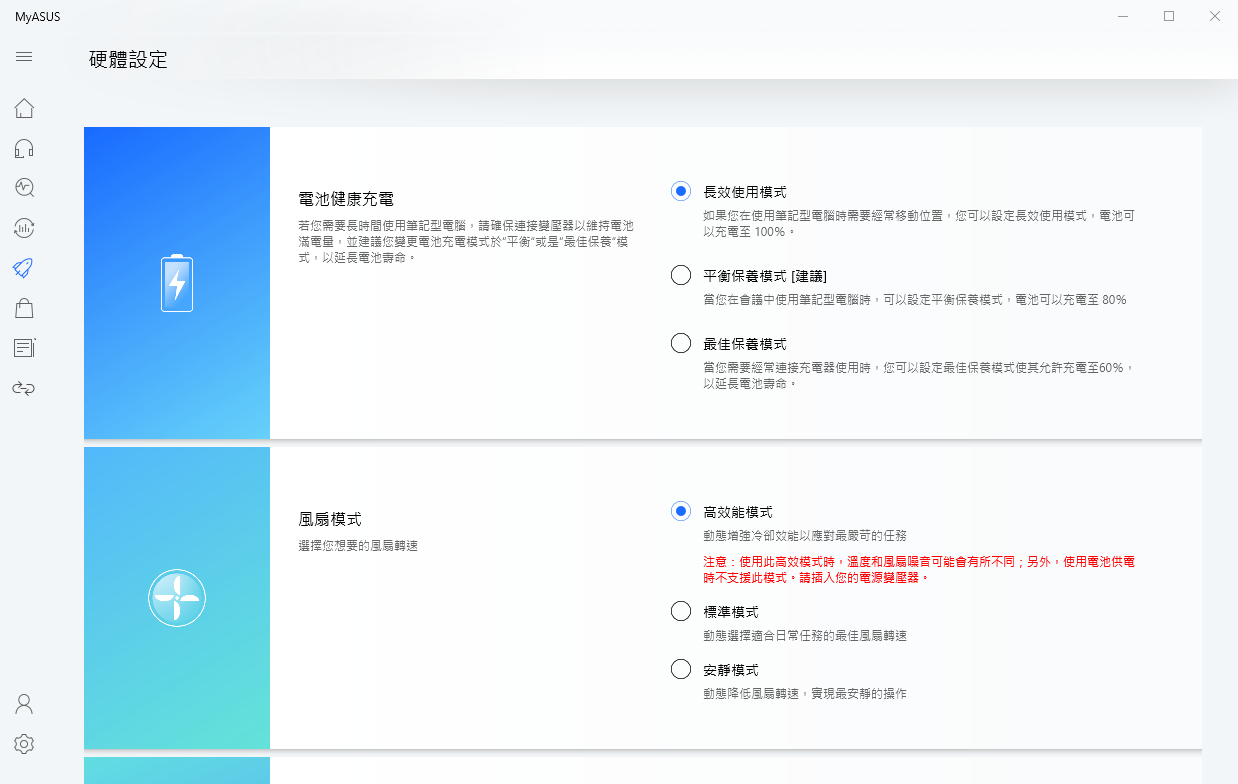Switch fan to 標準模式

(x=681, y=611)
